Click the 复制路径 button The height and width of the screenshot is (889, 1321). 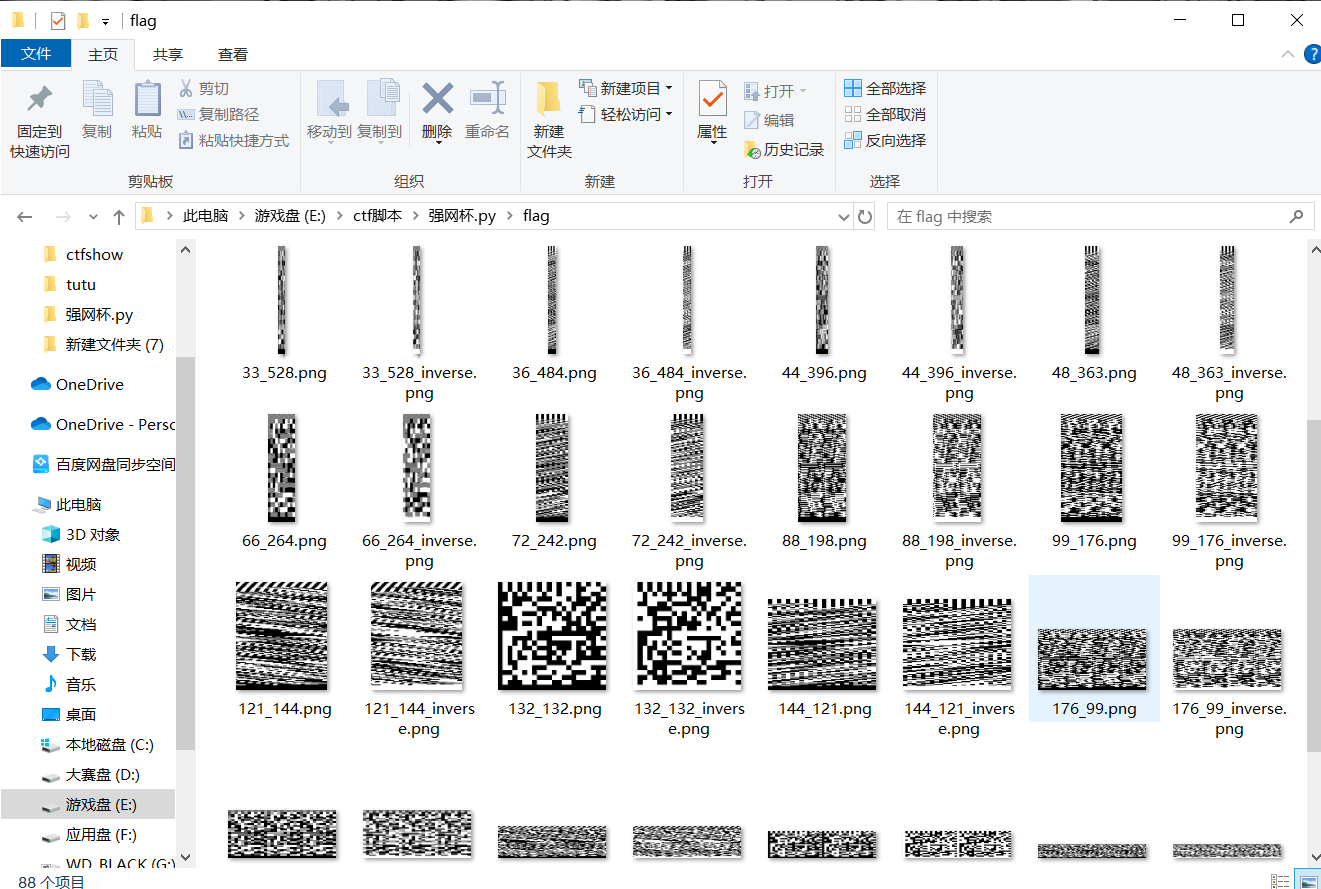pyautogui.click(x=218, y=114)
